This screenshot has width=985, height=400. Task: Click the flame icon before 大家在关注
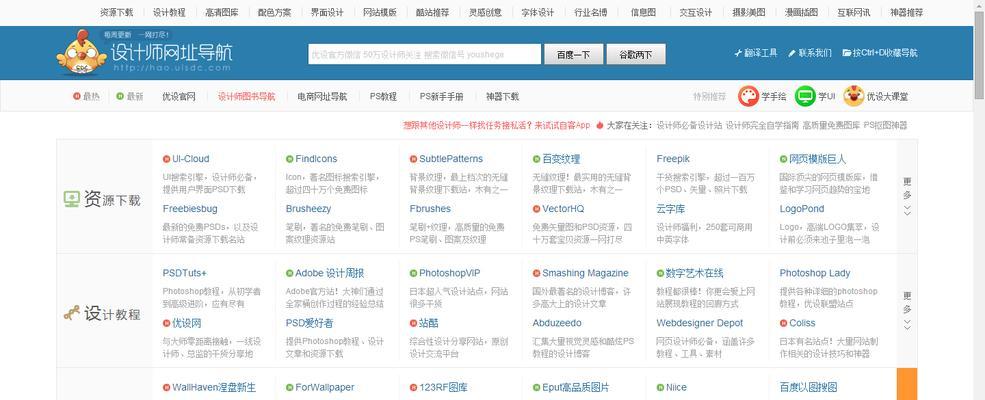click(x=600, y=125)
